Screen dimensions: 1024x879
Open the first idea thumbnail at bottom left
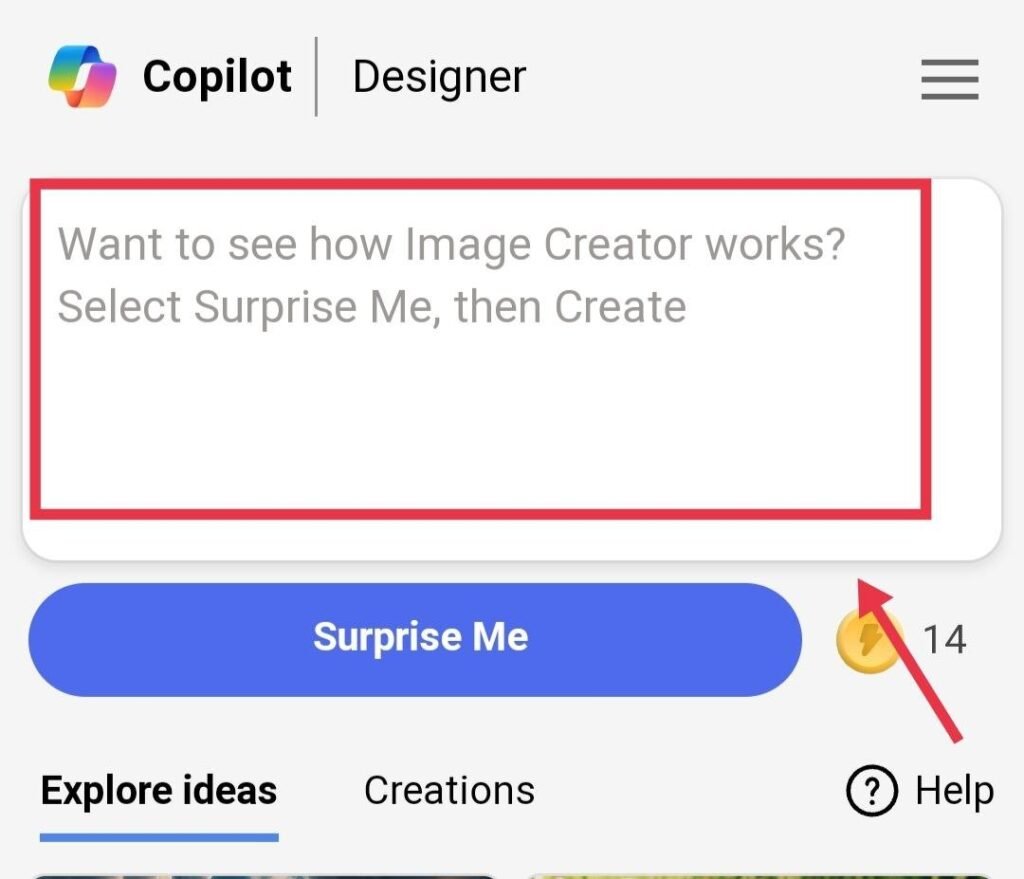[265, 874]
